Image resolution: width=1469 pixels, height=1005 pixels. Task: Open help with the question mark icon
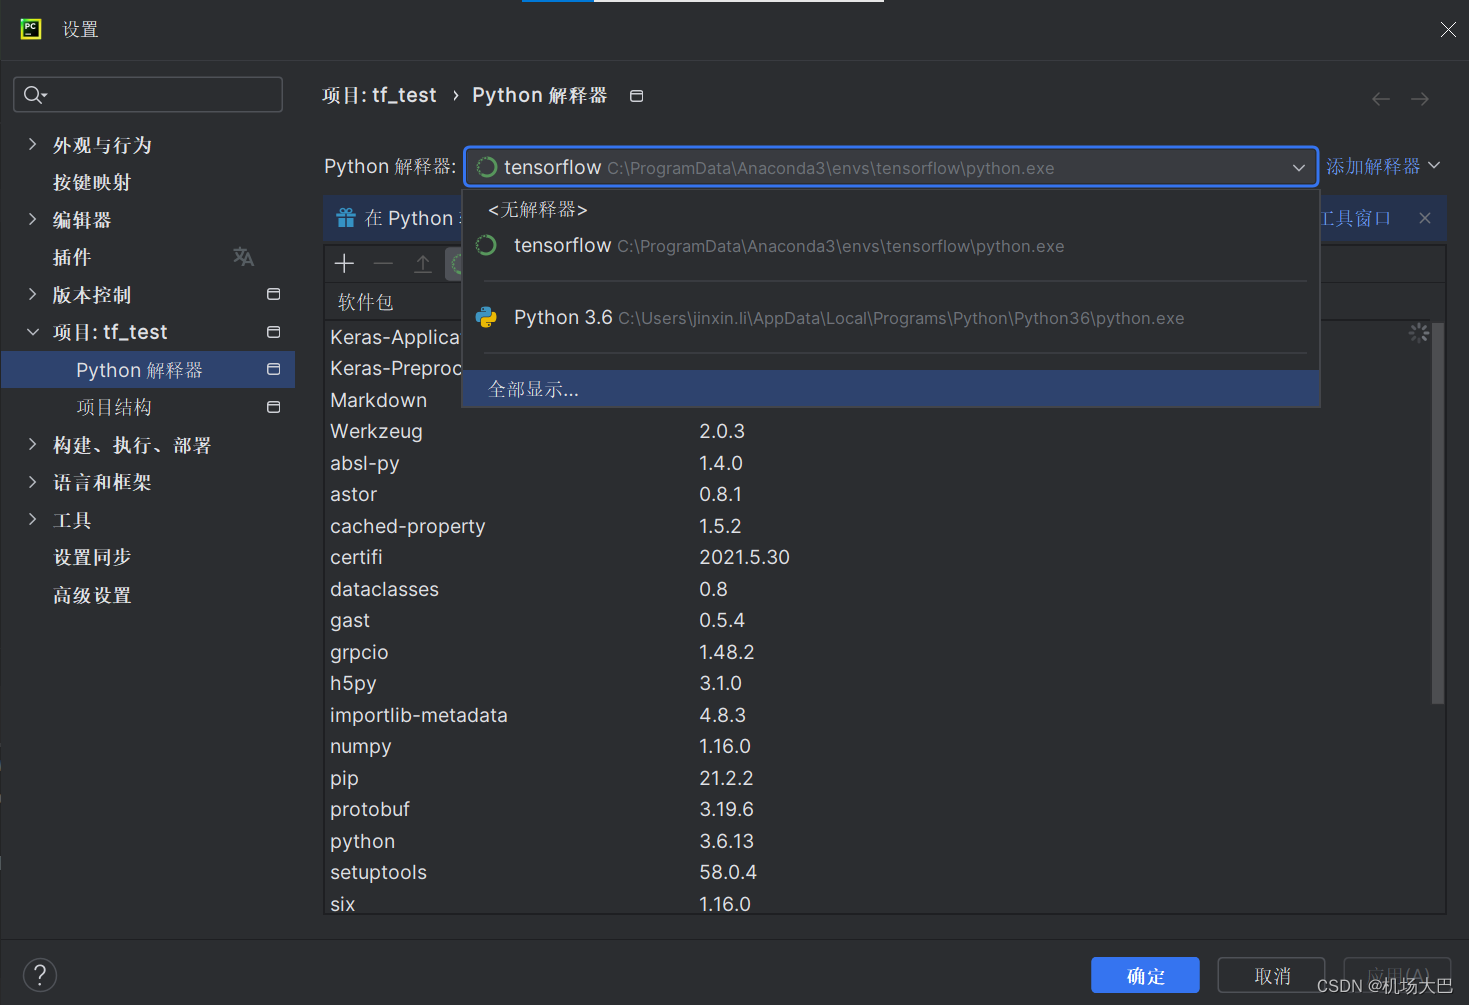40,975
